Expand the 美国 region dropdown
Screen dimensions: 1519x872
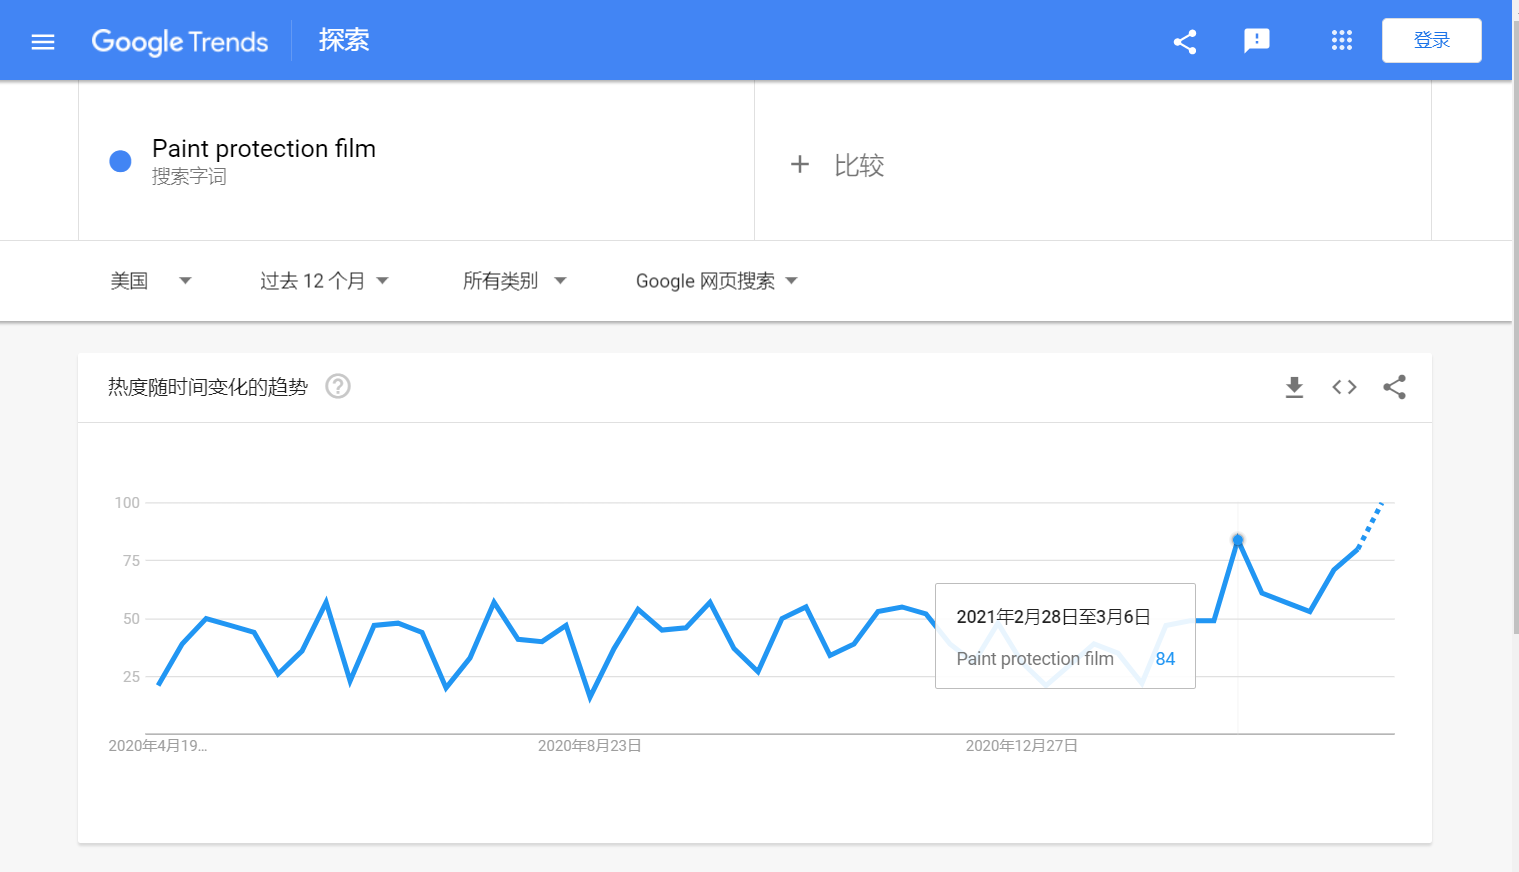[150, 281]
